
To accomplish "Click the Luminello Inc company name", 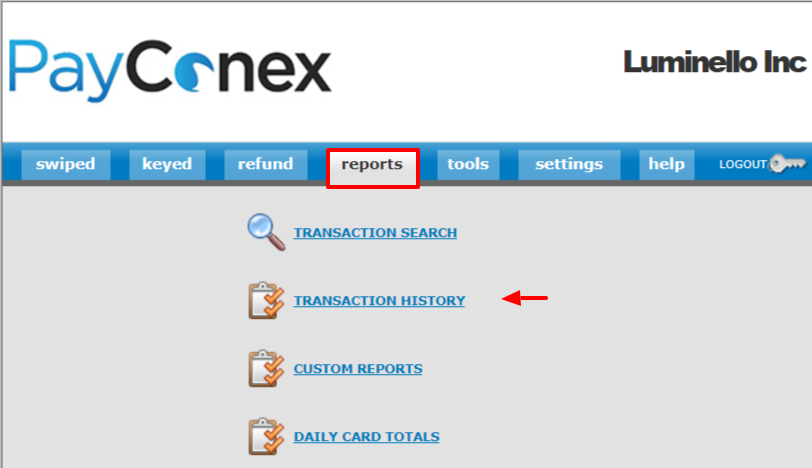I will (x=715, y=62).
